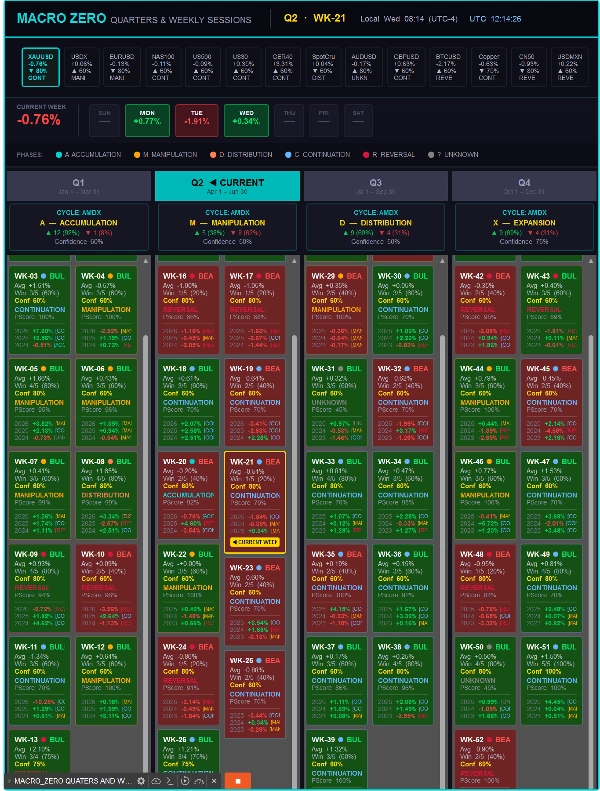Open source code terminal icon in the indicator toolbar
Screen dimensions: 600x791
(170, 780)
